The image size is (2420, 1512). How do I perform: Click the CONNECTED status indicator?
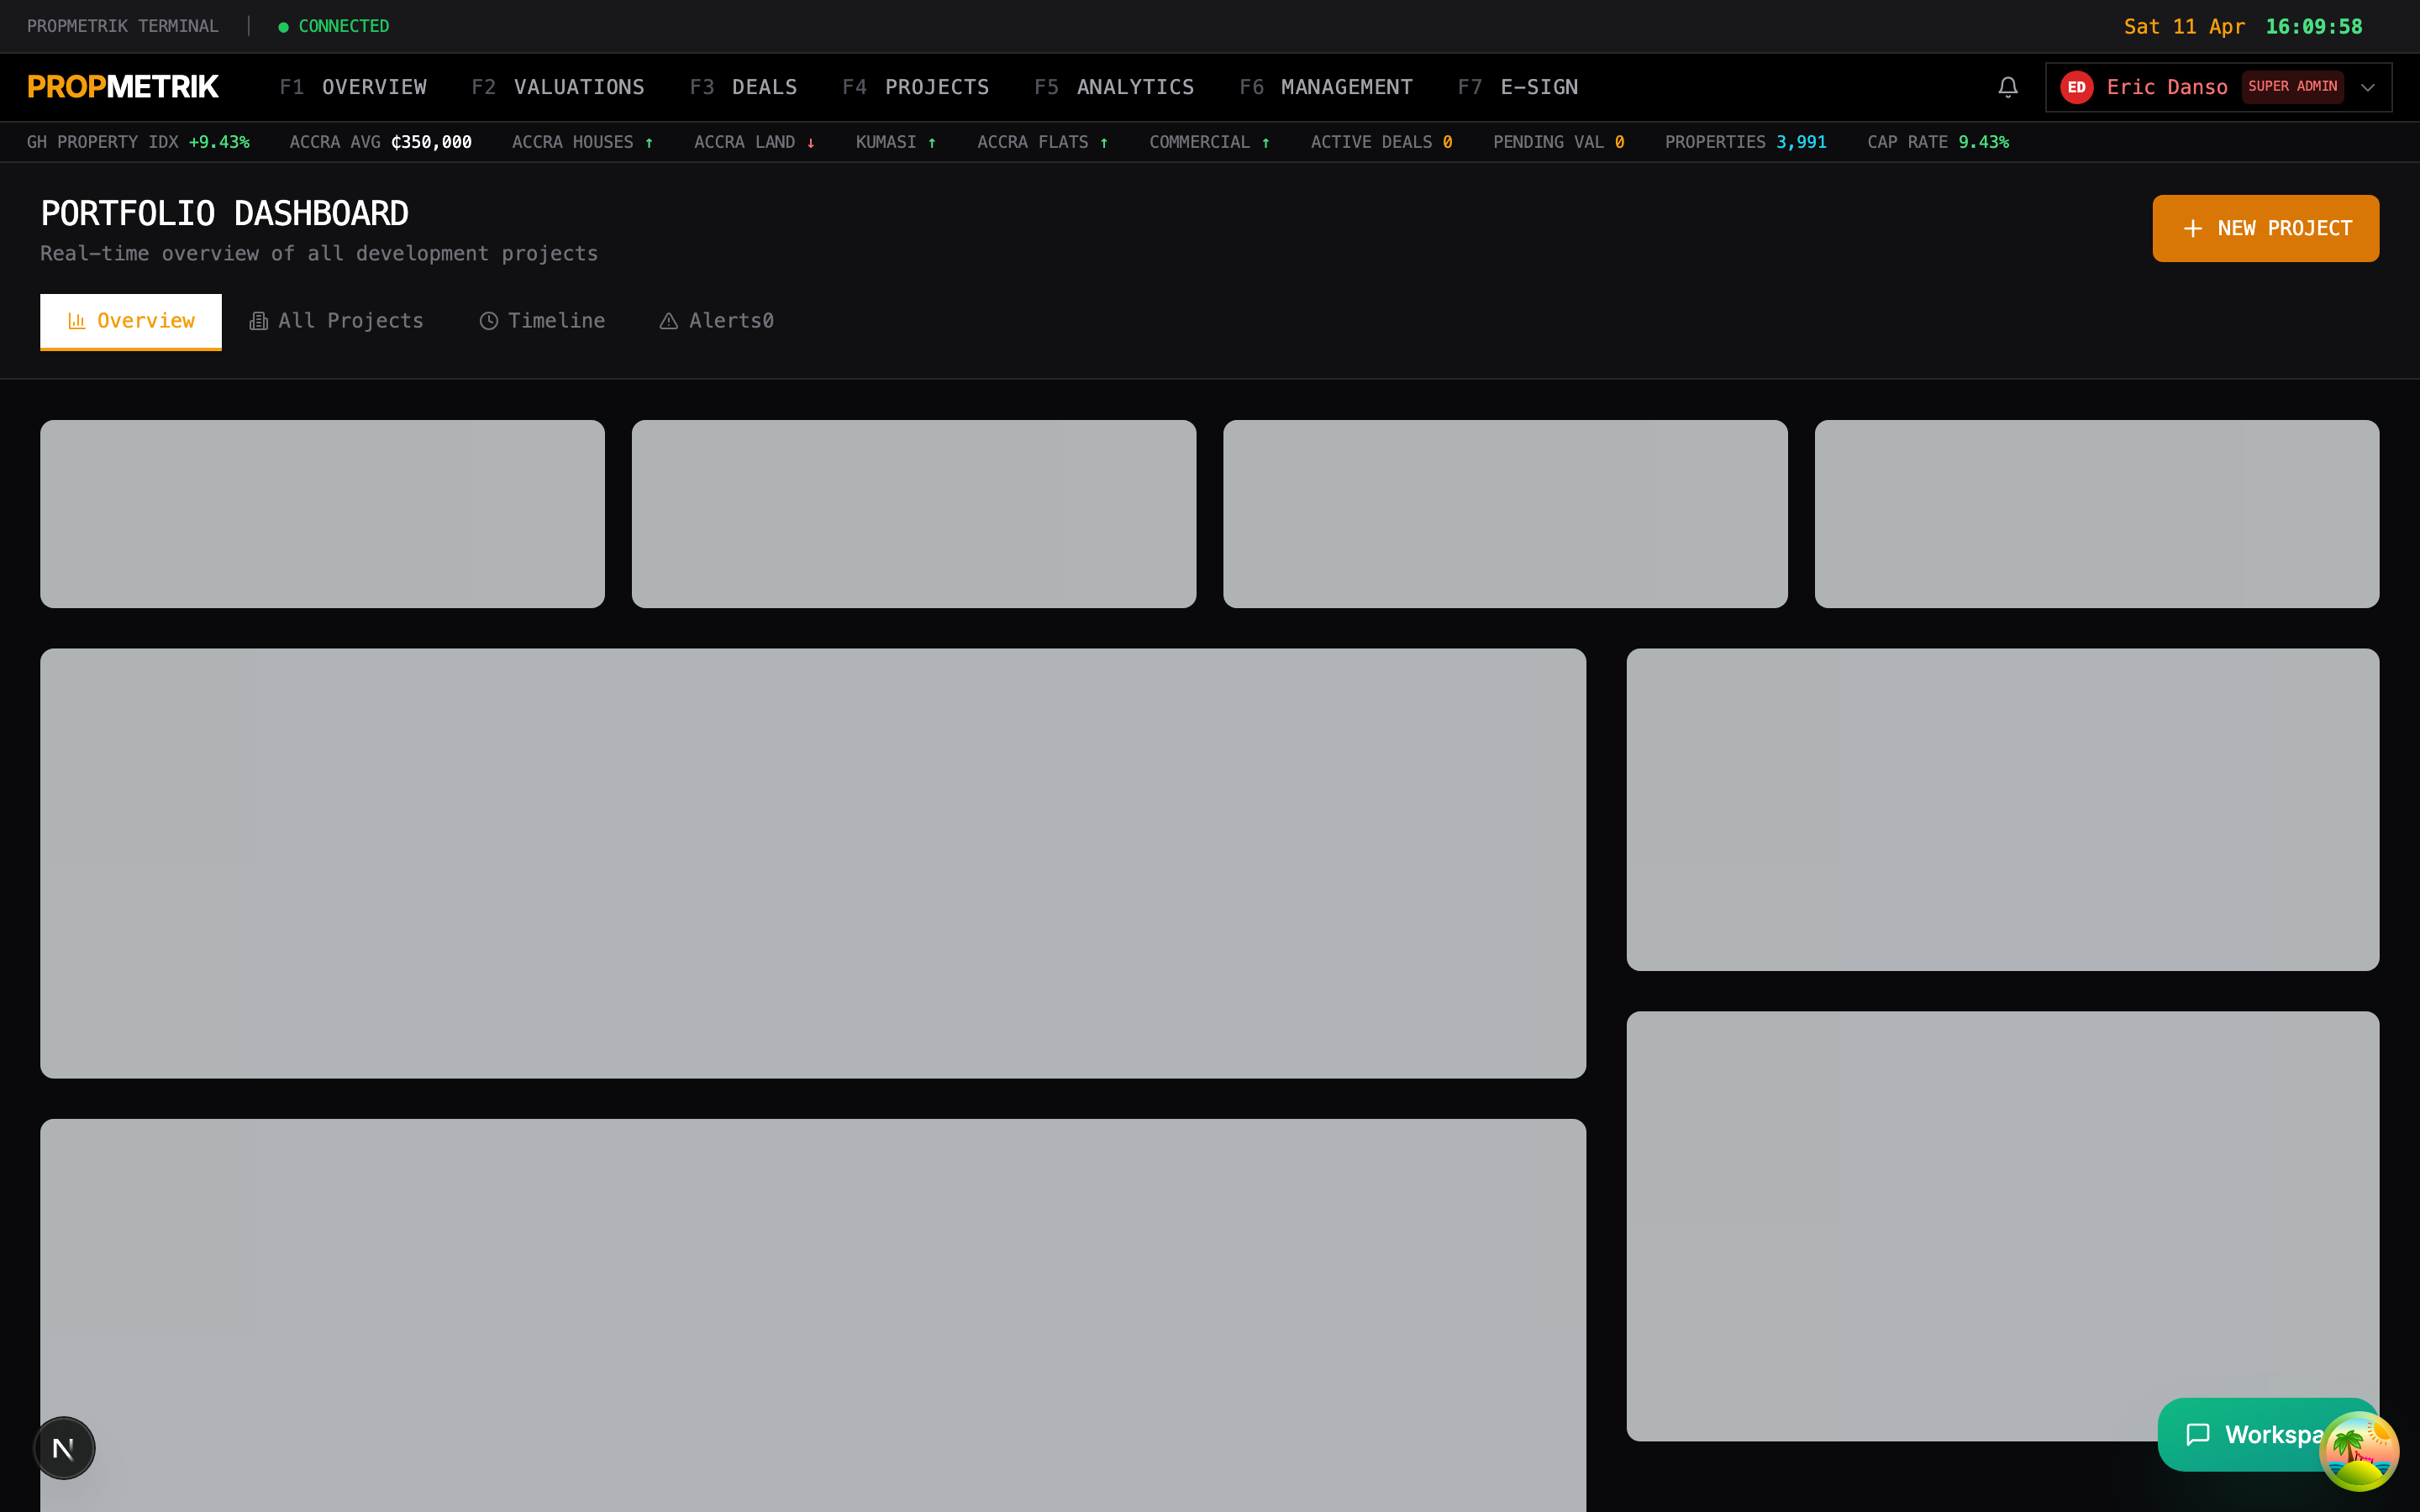coord(334,26)
